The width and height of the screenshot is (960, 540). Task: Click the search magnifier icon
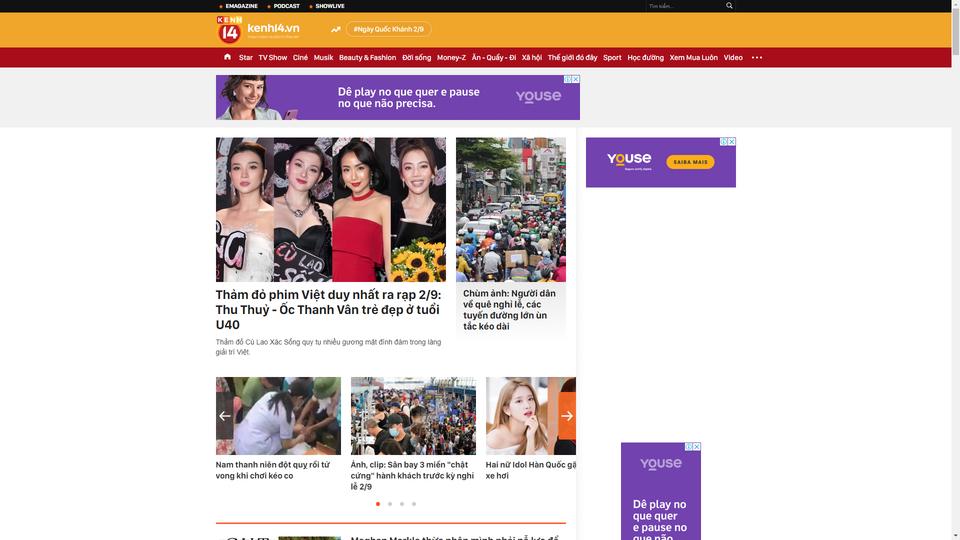pos(729,6)
